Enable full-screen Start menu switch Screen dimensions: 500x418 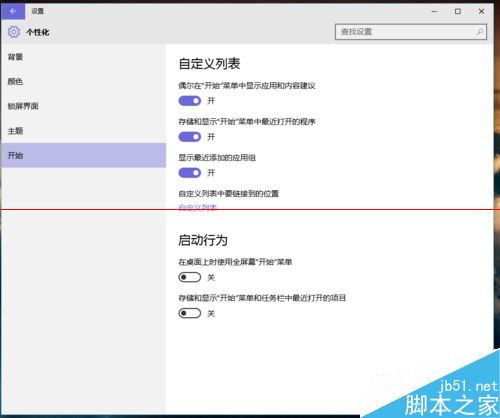190,277
